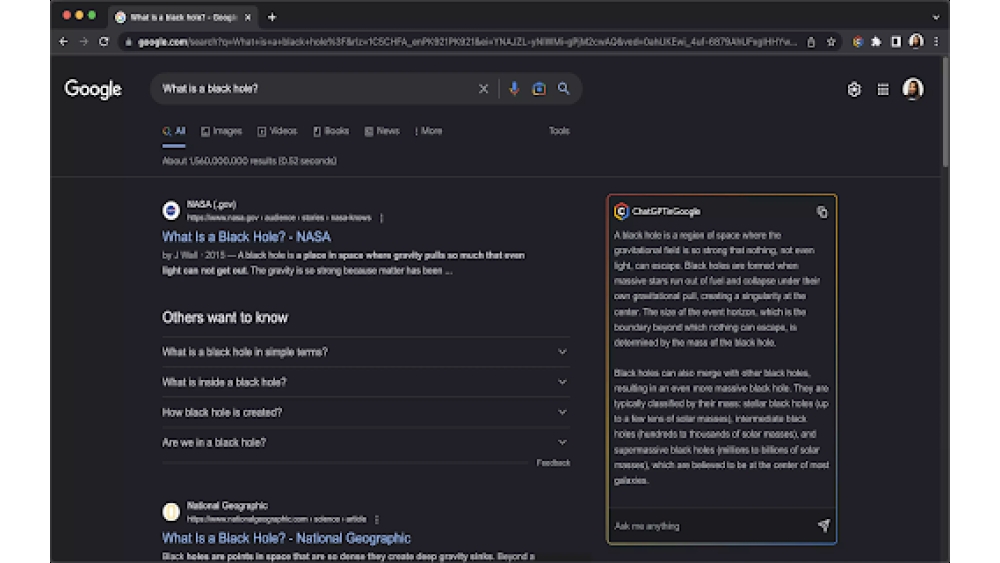This screenshot has width=1000, height=563.
Task: Open the Chrome profile avatar in toolbar
Action: 916,41
